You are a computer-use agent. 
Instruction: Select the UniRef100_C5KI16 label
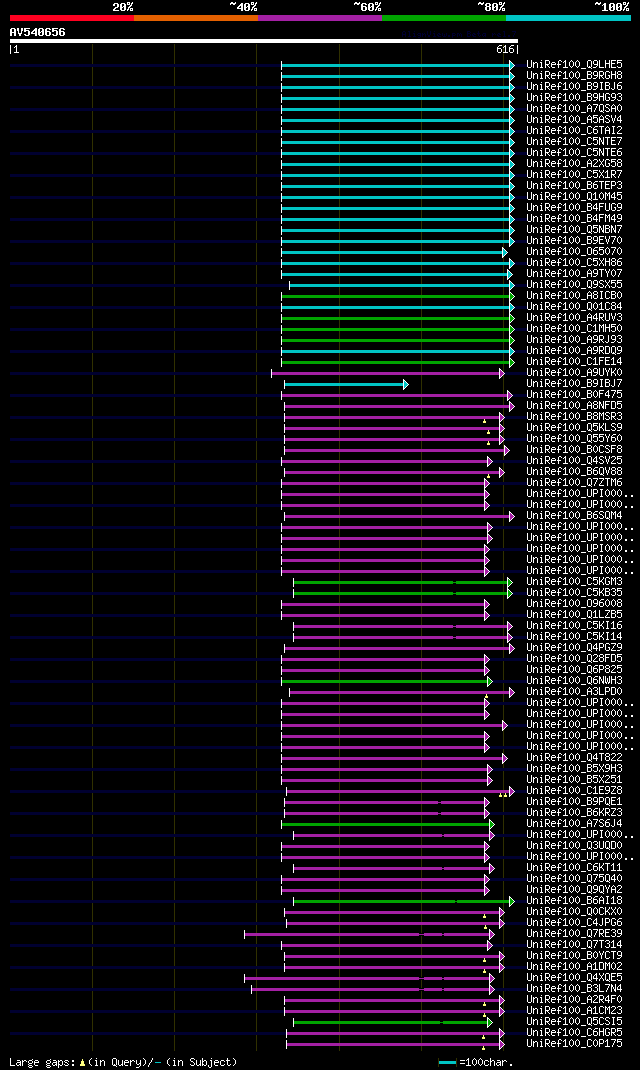(574, 625)
